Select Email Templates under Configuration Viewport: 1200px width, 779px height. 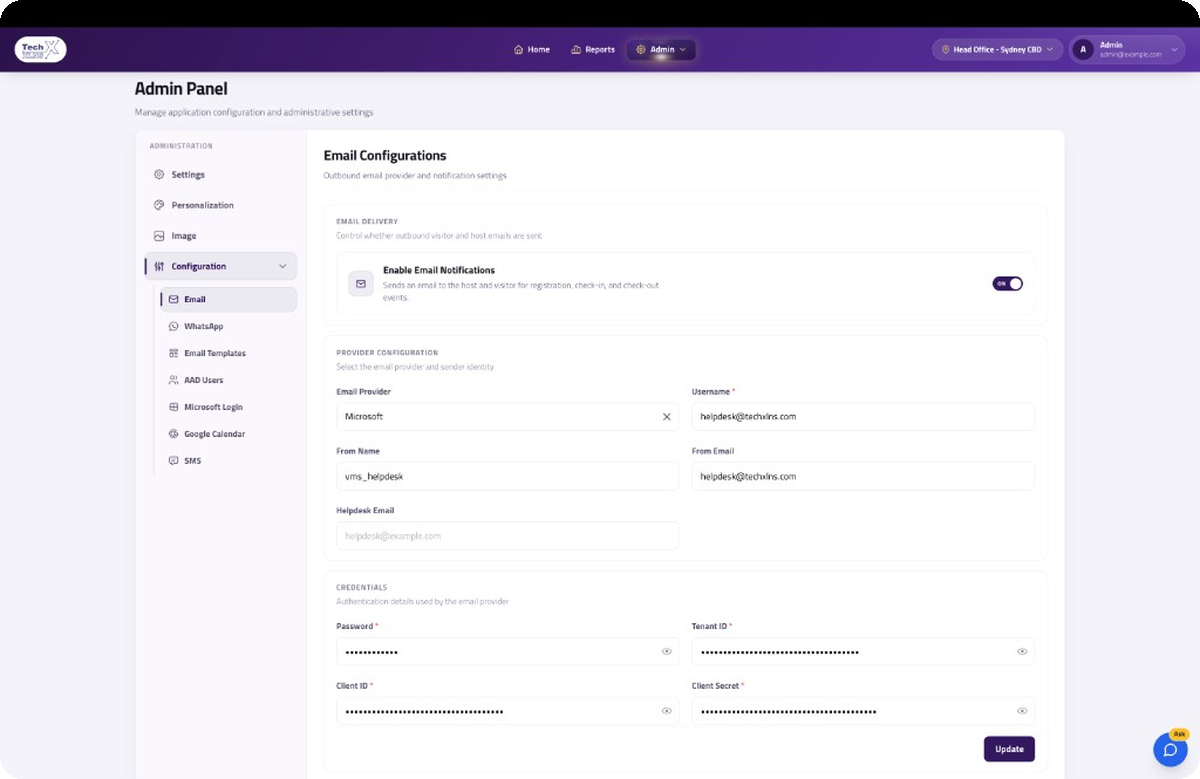point(229,353)
